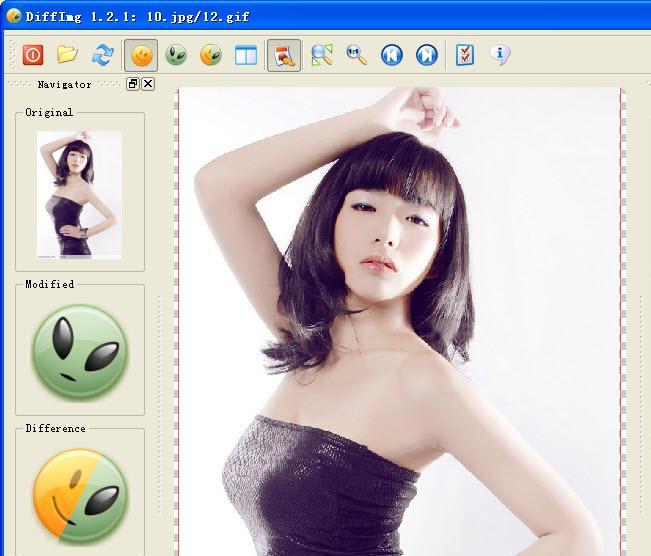The height and width of the screenshot is (556, 651).
Task: Float the Navigator panel with undock button
Action: pyautogui.click(x=133, y=84)
